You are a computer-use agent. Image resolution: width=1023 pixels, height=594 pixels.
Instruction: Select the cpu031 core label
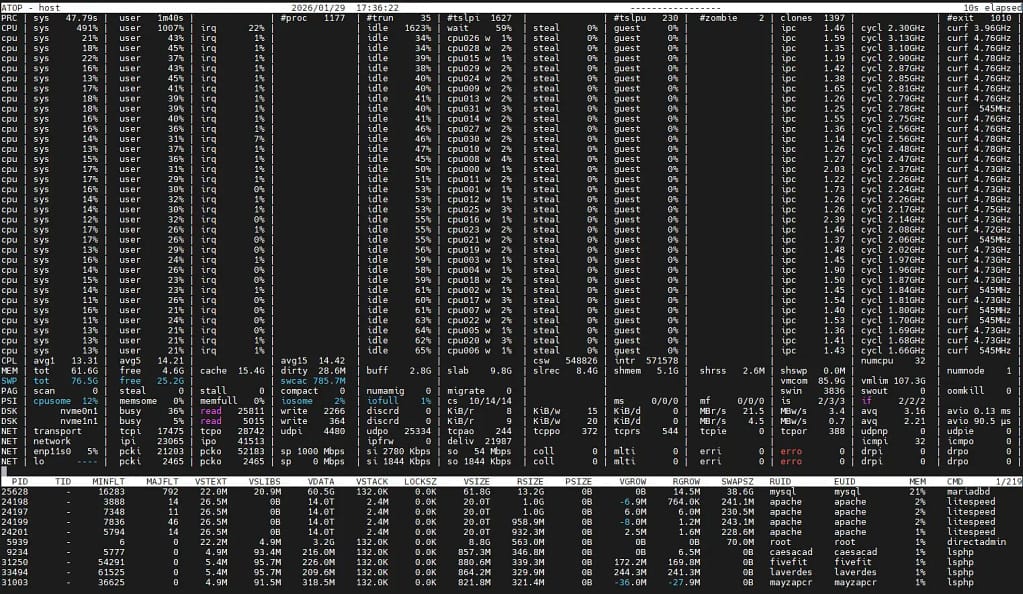tap(463, 109)
